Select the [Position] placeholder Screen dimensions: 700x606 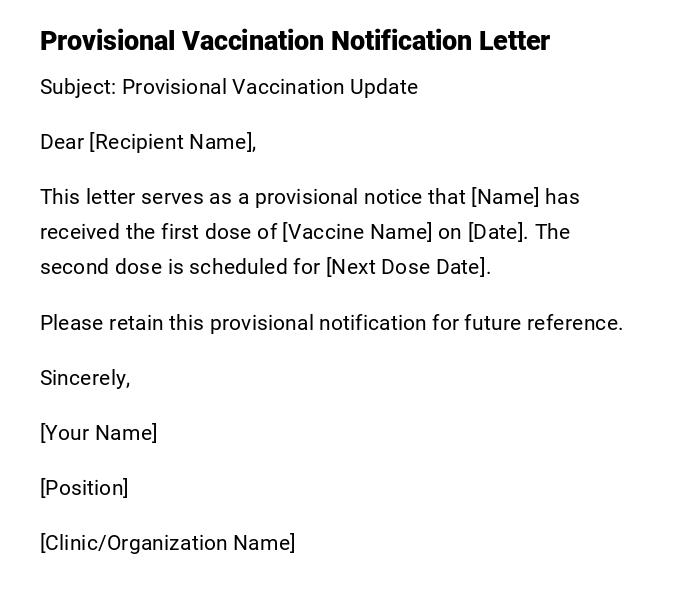pos(84,488)
